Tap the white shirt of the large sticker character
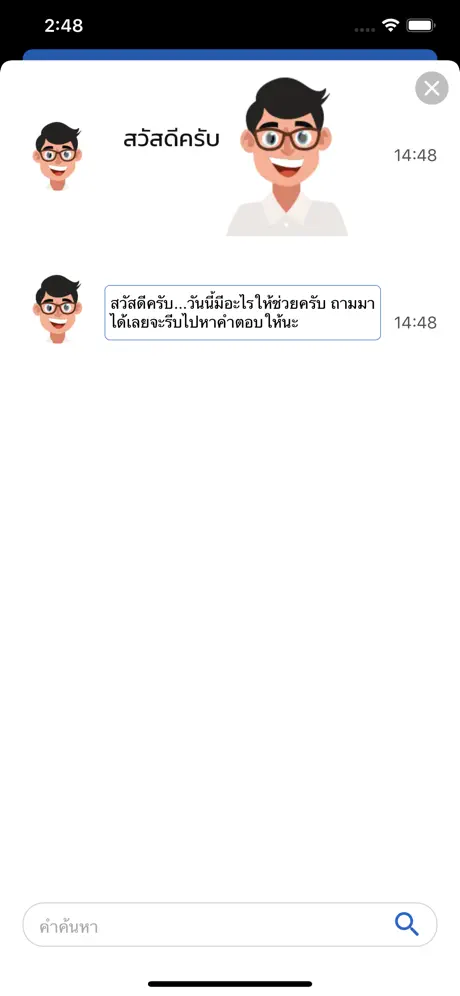 pos(287,216)
